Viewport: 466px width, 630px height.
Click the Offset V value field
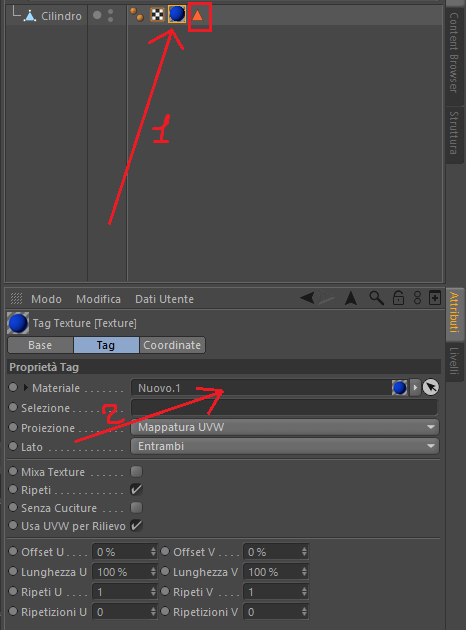point(272,552)
